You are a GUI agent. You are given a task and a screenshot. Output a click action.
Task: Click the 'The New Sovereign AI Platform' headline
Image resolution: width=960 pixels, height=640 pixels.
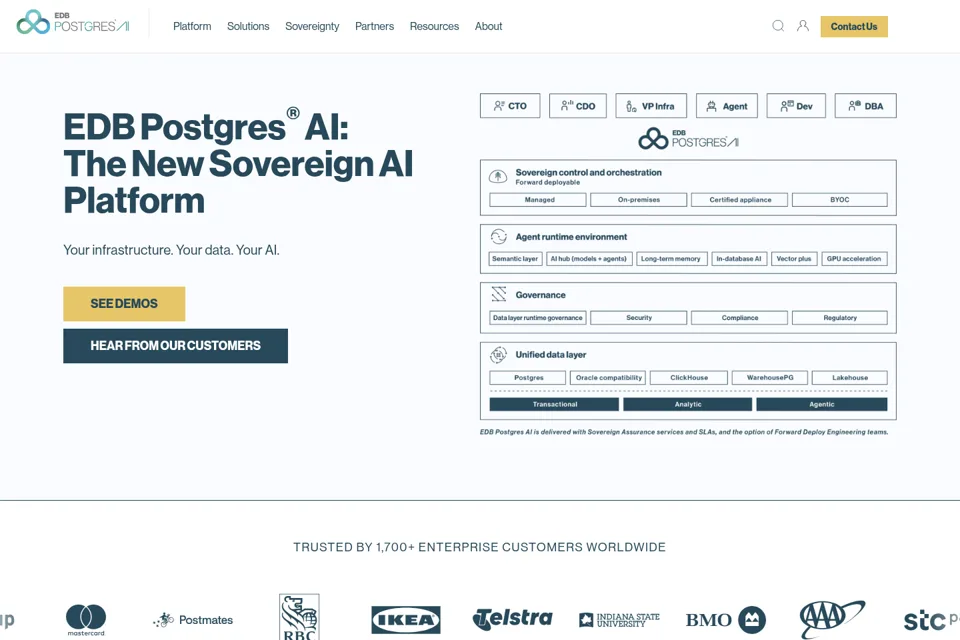pyautogui.click(x=238, y=182)
